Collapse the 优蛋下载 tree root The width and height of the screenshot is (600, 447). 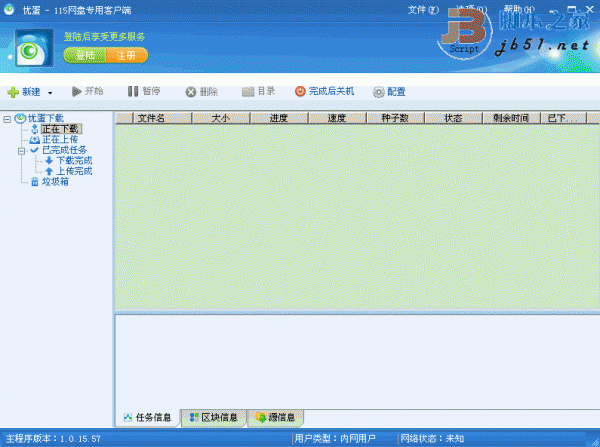pyautogui.click(x=7, y=119)
